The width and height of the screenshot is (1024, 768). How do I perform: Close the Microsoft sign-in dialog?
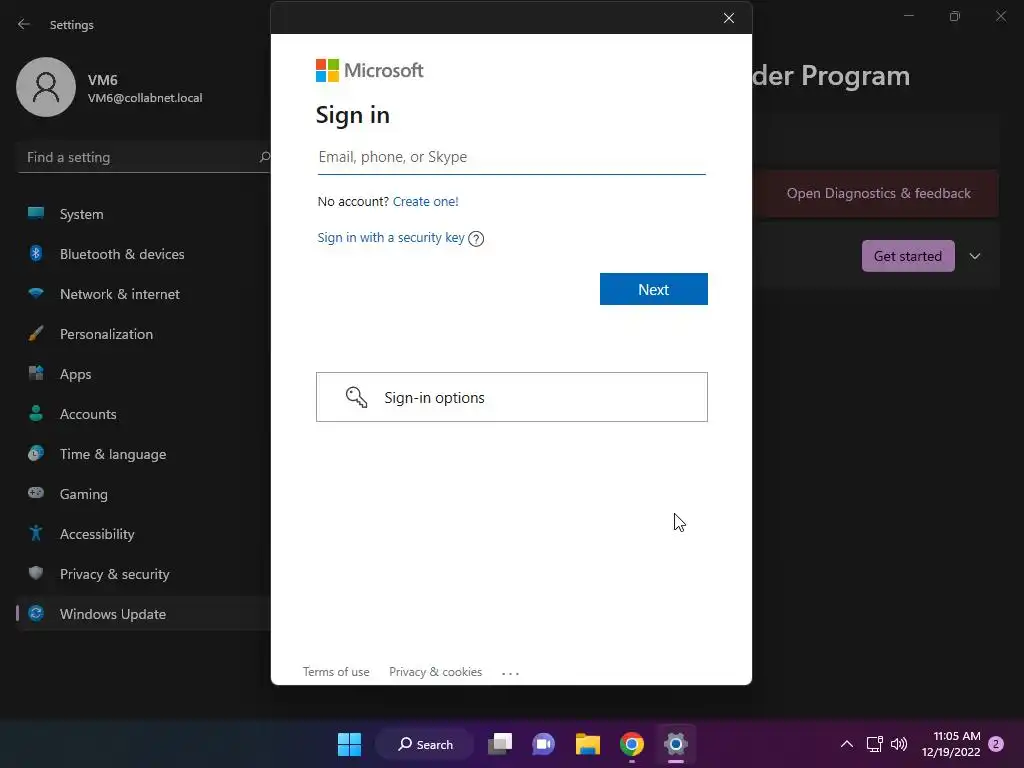[x=729, y=18]
